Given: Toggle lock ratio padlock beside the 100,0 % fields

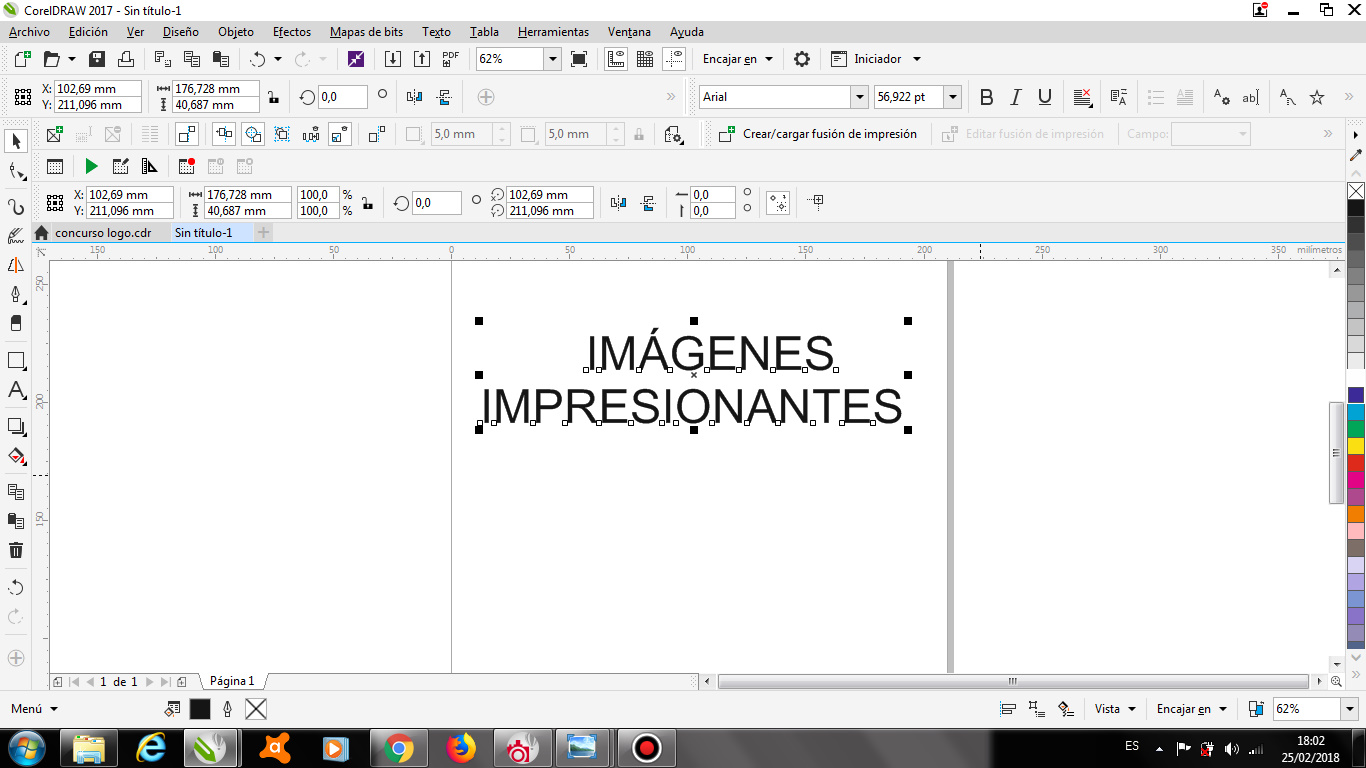Looking at the screenshot, I should pyautogui.click(x=368, y=203).
